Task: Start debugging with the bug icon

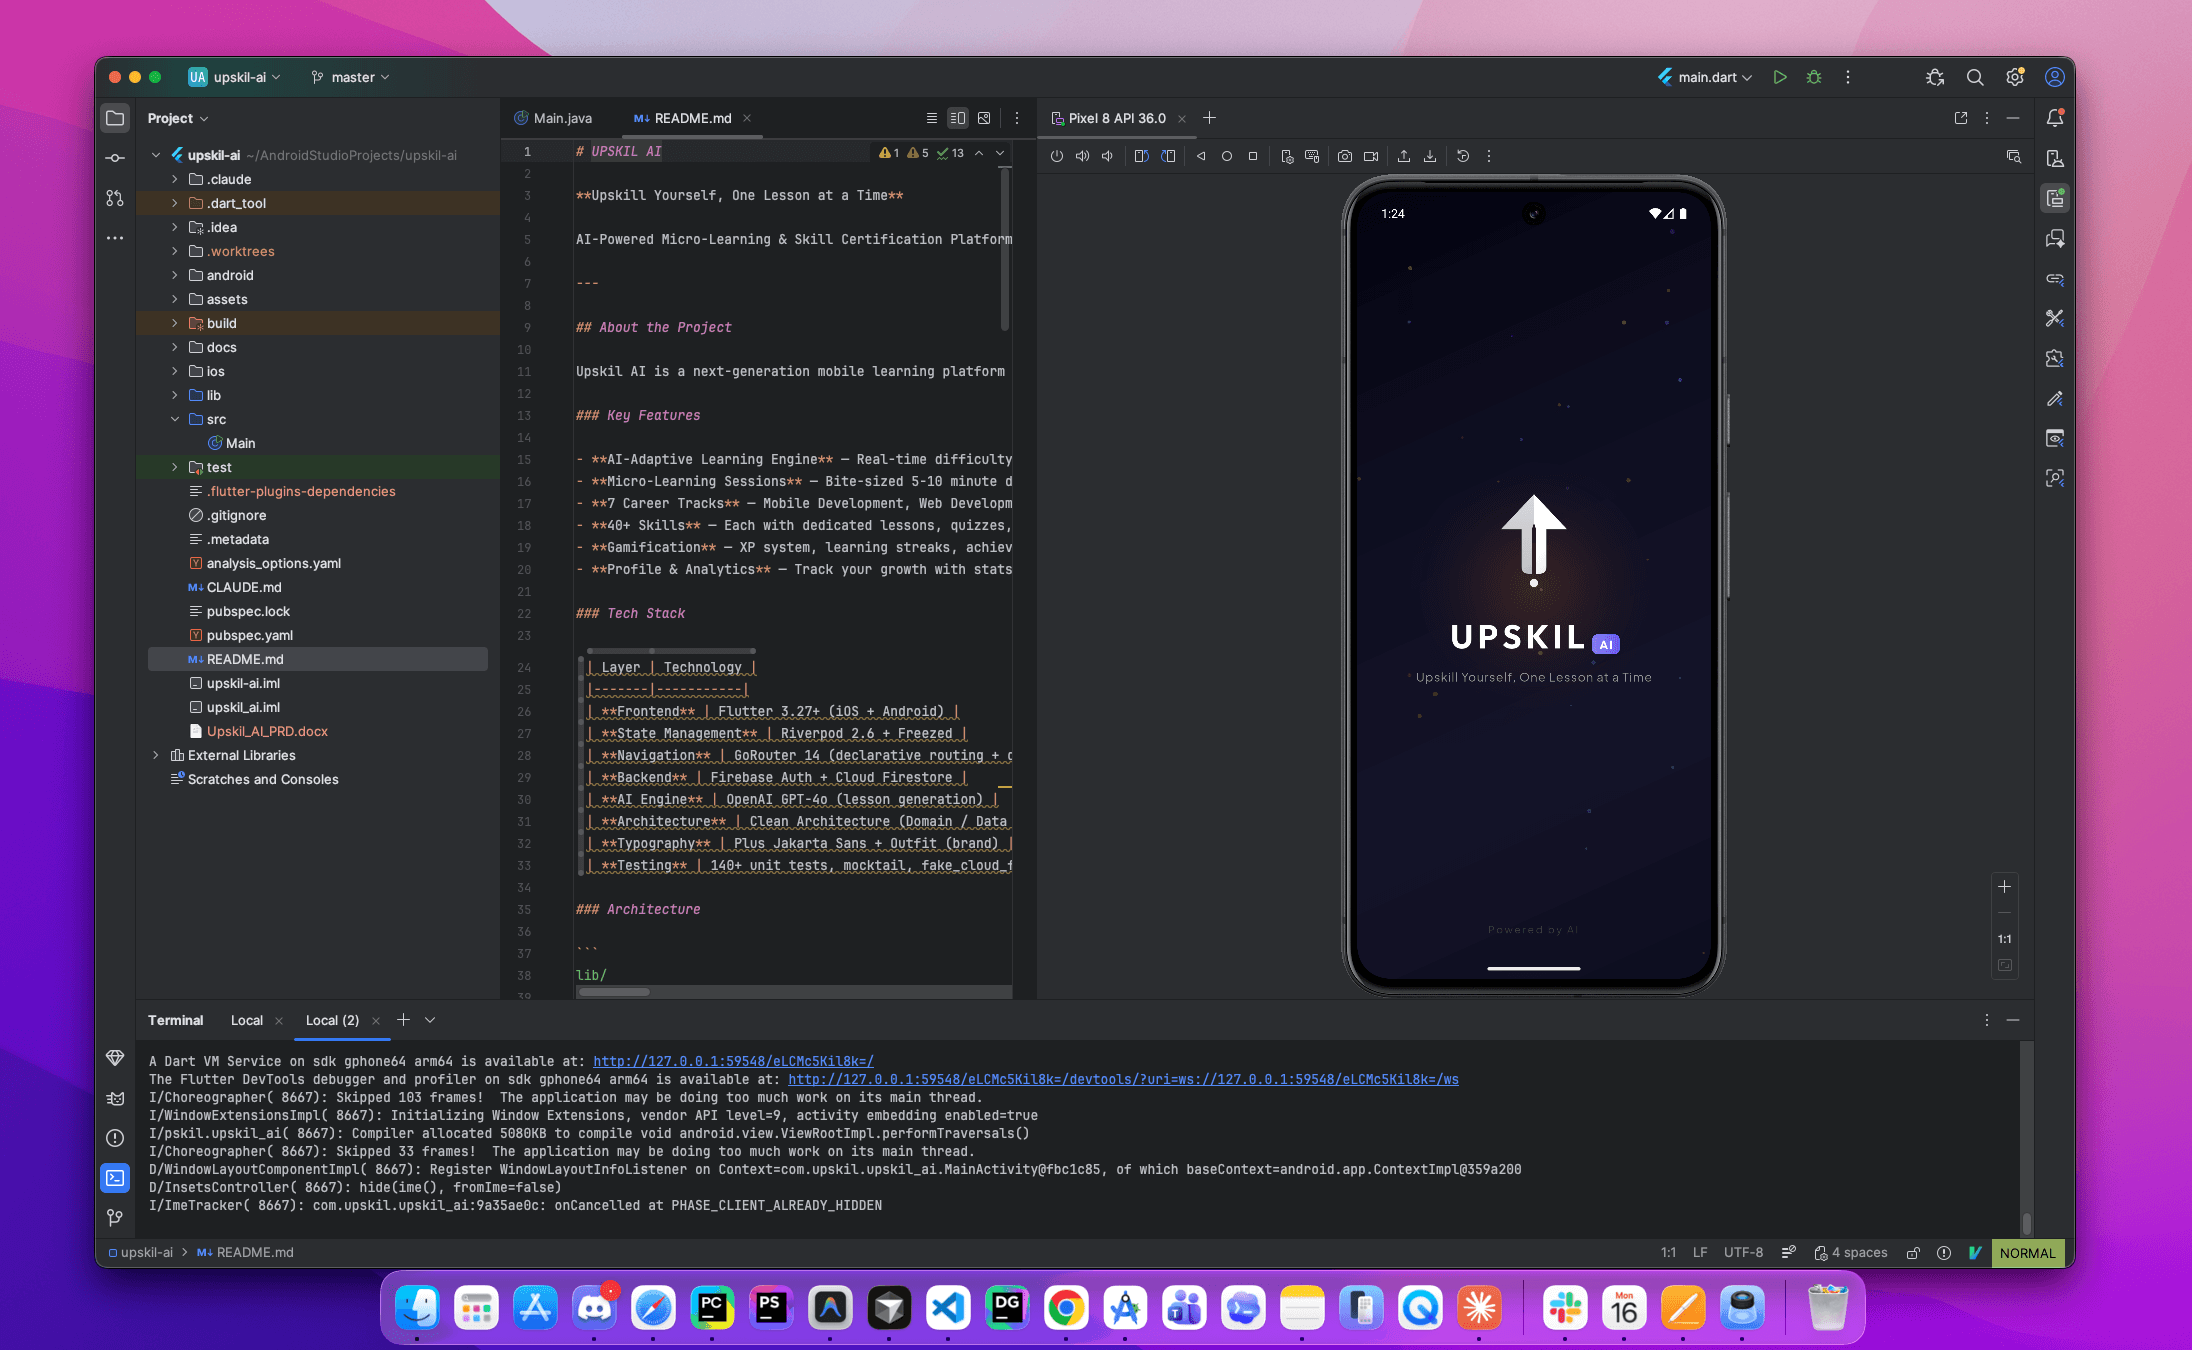Action: click(x=1814, y=77)
